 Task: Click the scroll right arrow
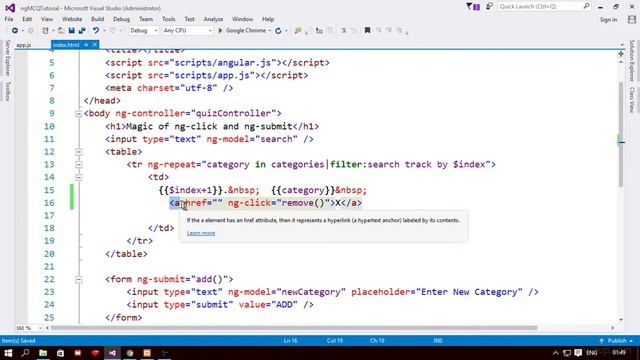tap(613, 328)
